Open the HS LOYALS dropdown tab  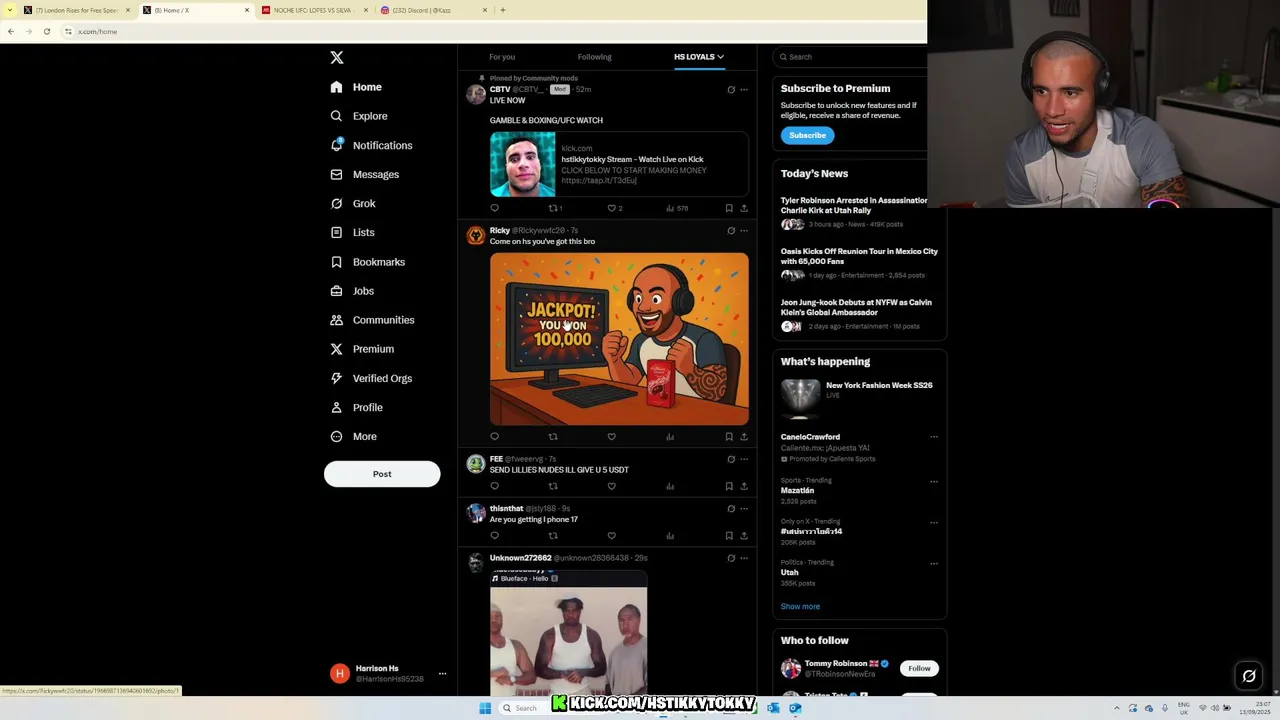pos(699,57)
